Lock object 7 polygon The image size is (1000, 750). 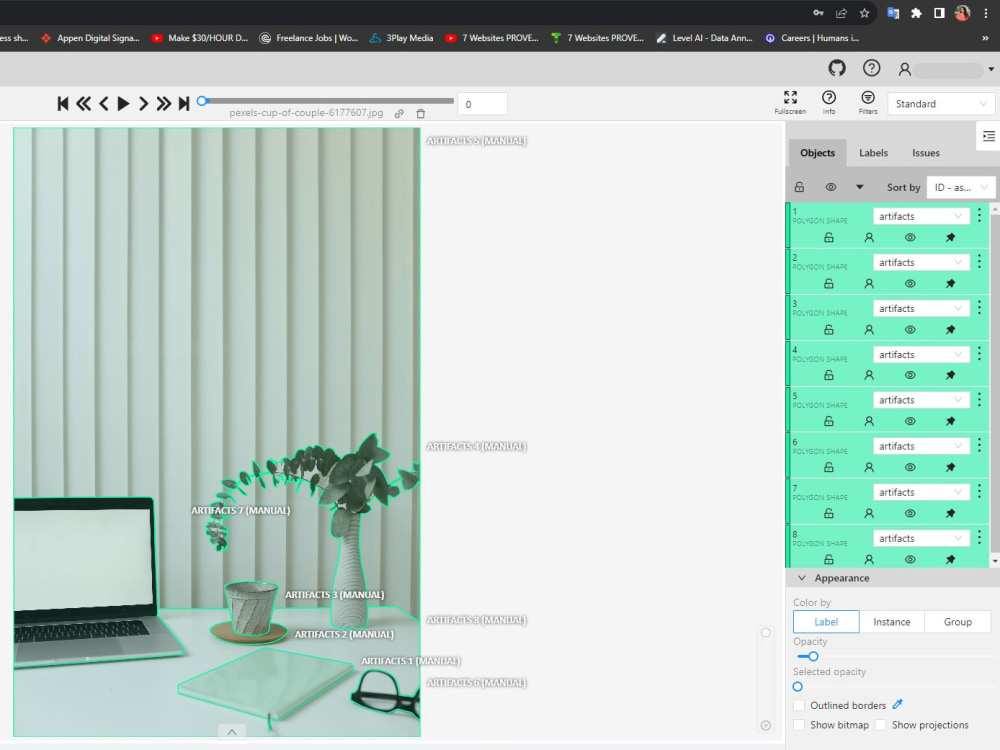[828, 513]
